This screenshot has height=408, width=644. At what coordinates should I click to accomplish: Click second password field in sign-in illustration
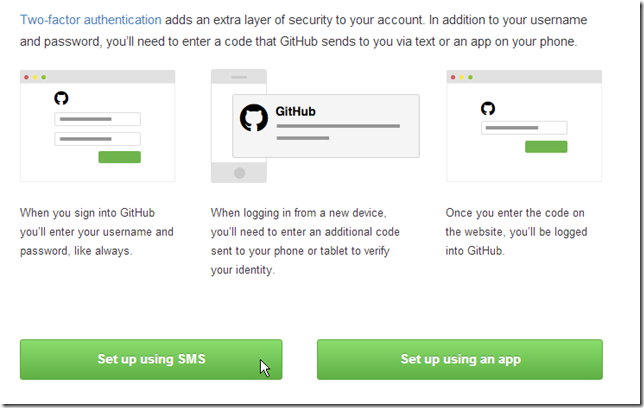(x=97, y=139)
